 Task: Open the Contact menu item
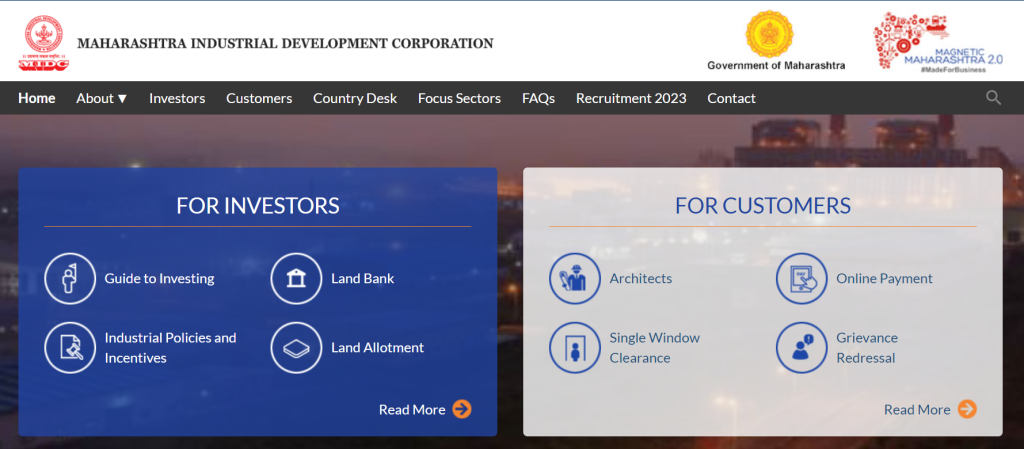[731, 98]
